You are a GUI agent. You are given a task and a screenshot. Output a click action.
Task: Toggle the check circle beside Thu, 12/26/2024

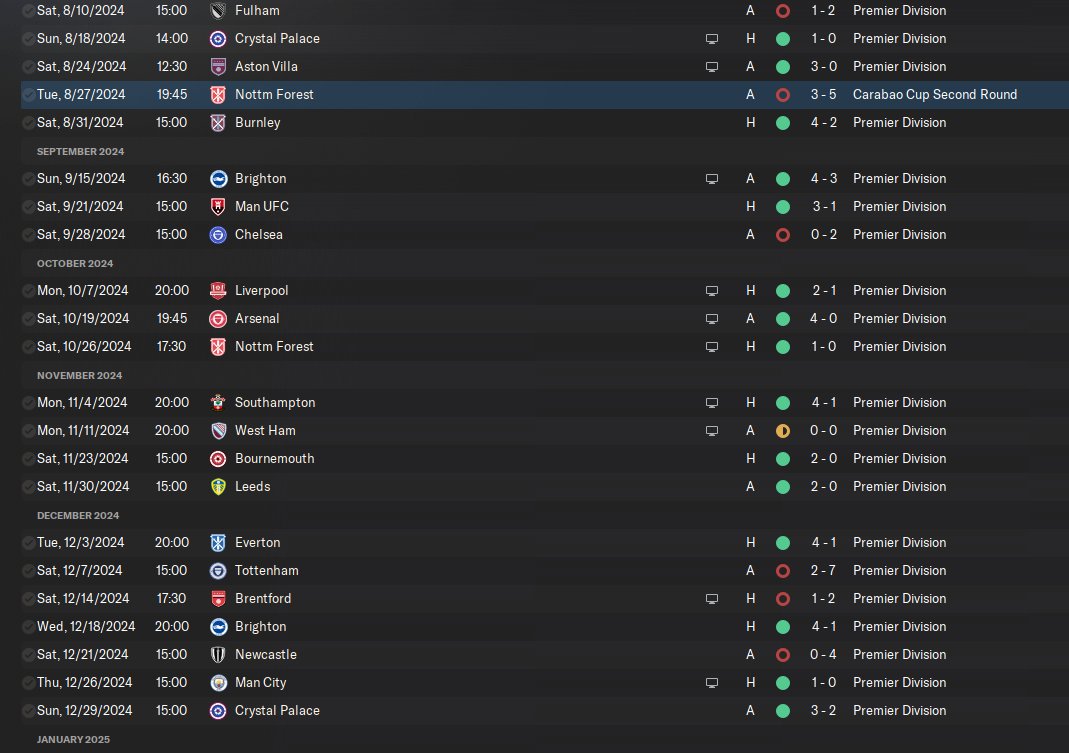(28, 683)
